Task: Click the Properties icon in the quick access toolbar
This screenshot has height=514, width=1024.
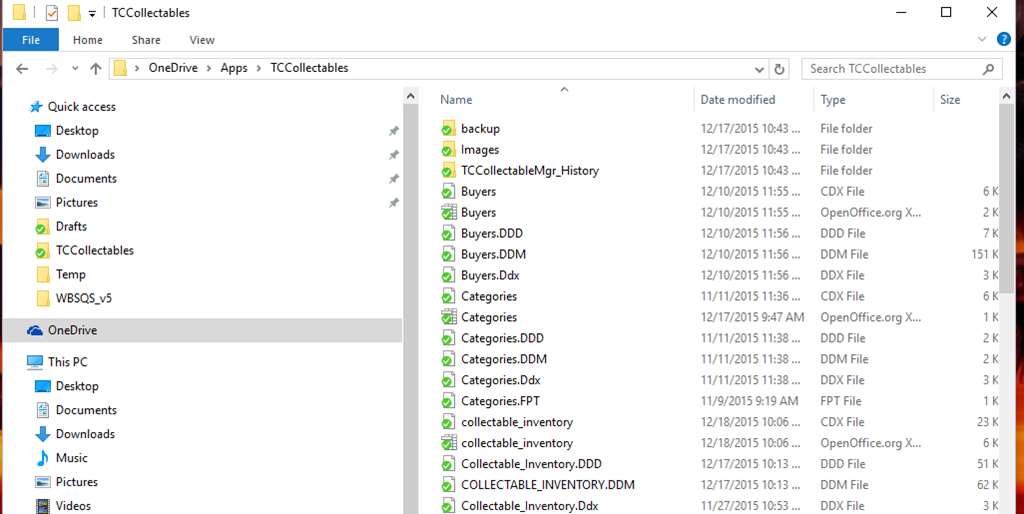Action: (51, 13)
